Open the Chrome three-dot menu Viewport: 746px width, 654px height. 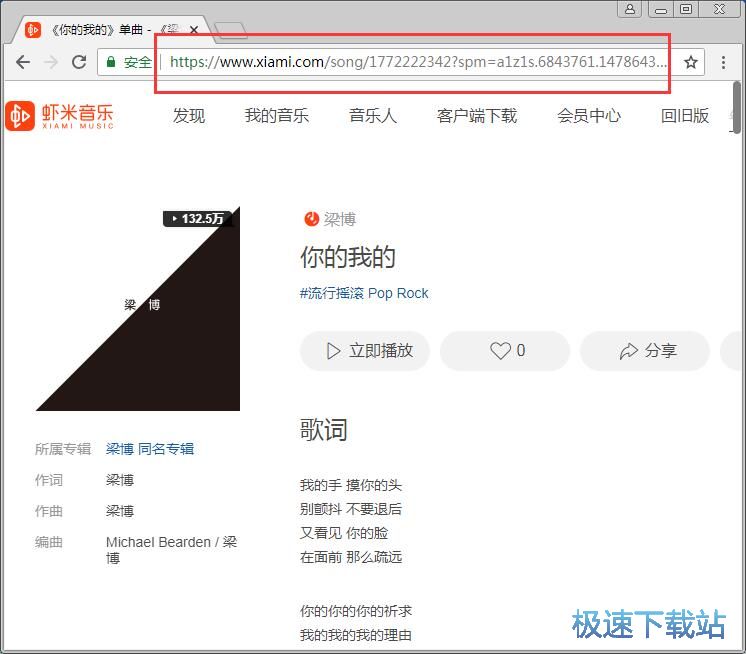click(x=724, y=62)
